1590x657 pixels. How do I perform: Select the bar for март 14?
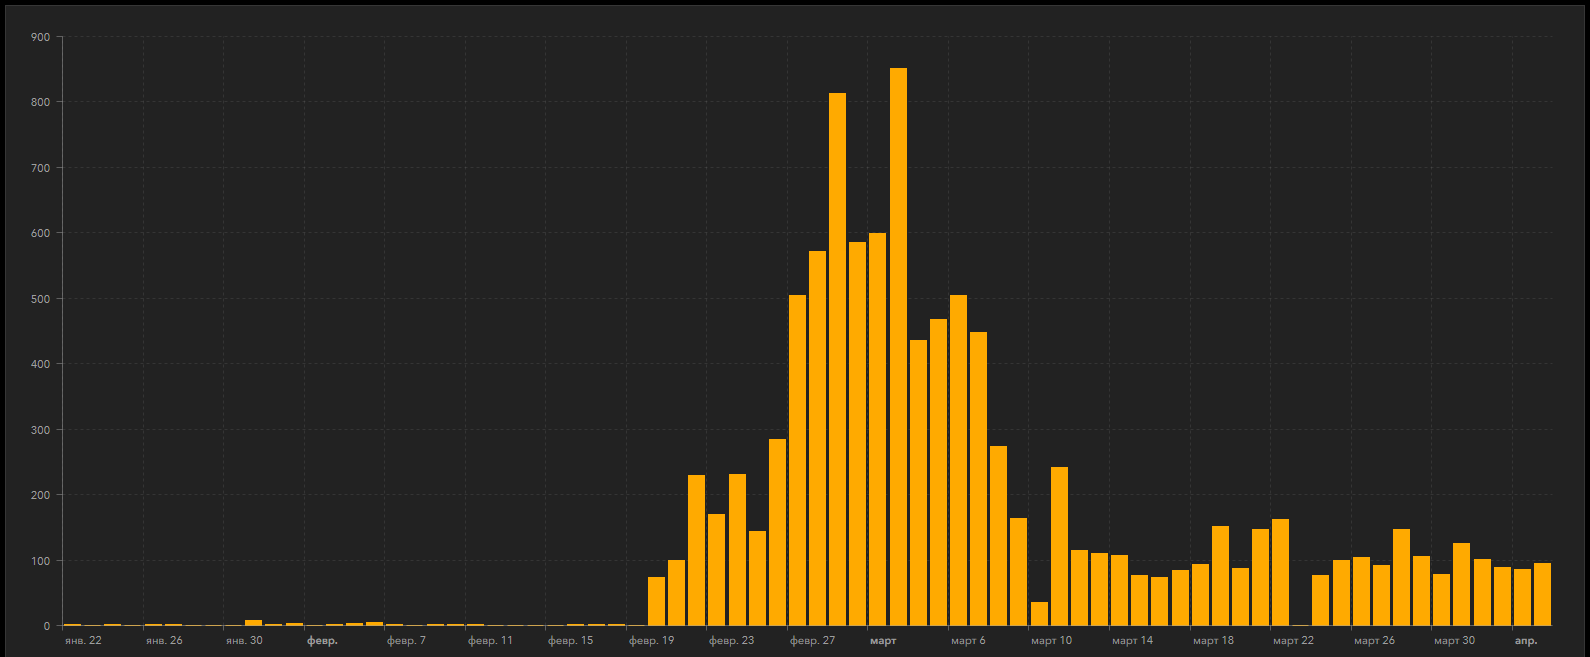pyautogui.click(x=1120, y=590)
